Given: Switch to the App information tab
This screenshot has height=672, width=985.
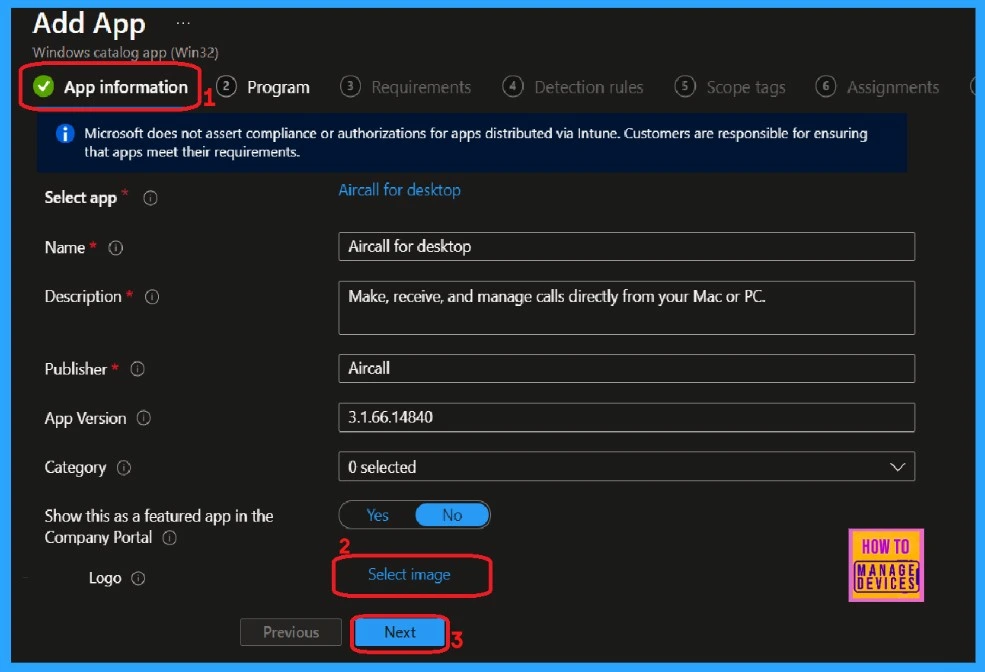Looking at the screenshot, I should [x=111, y=87].
